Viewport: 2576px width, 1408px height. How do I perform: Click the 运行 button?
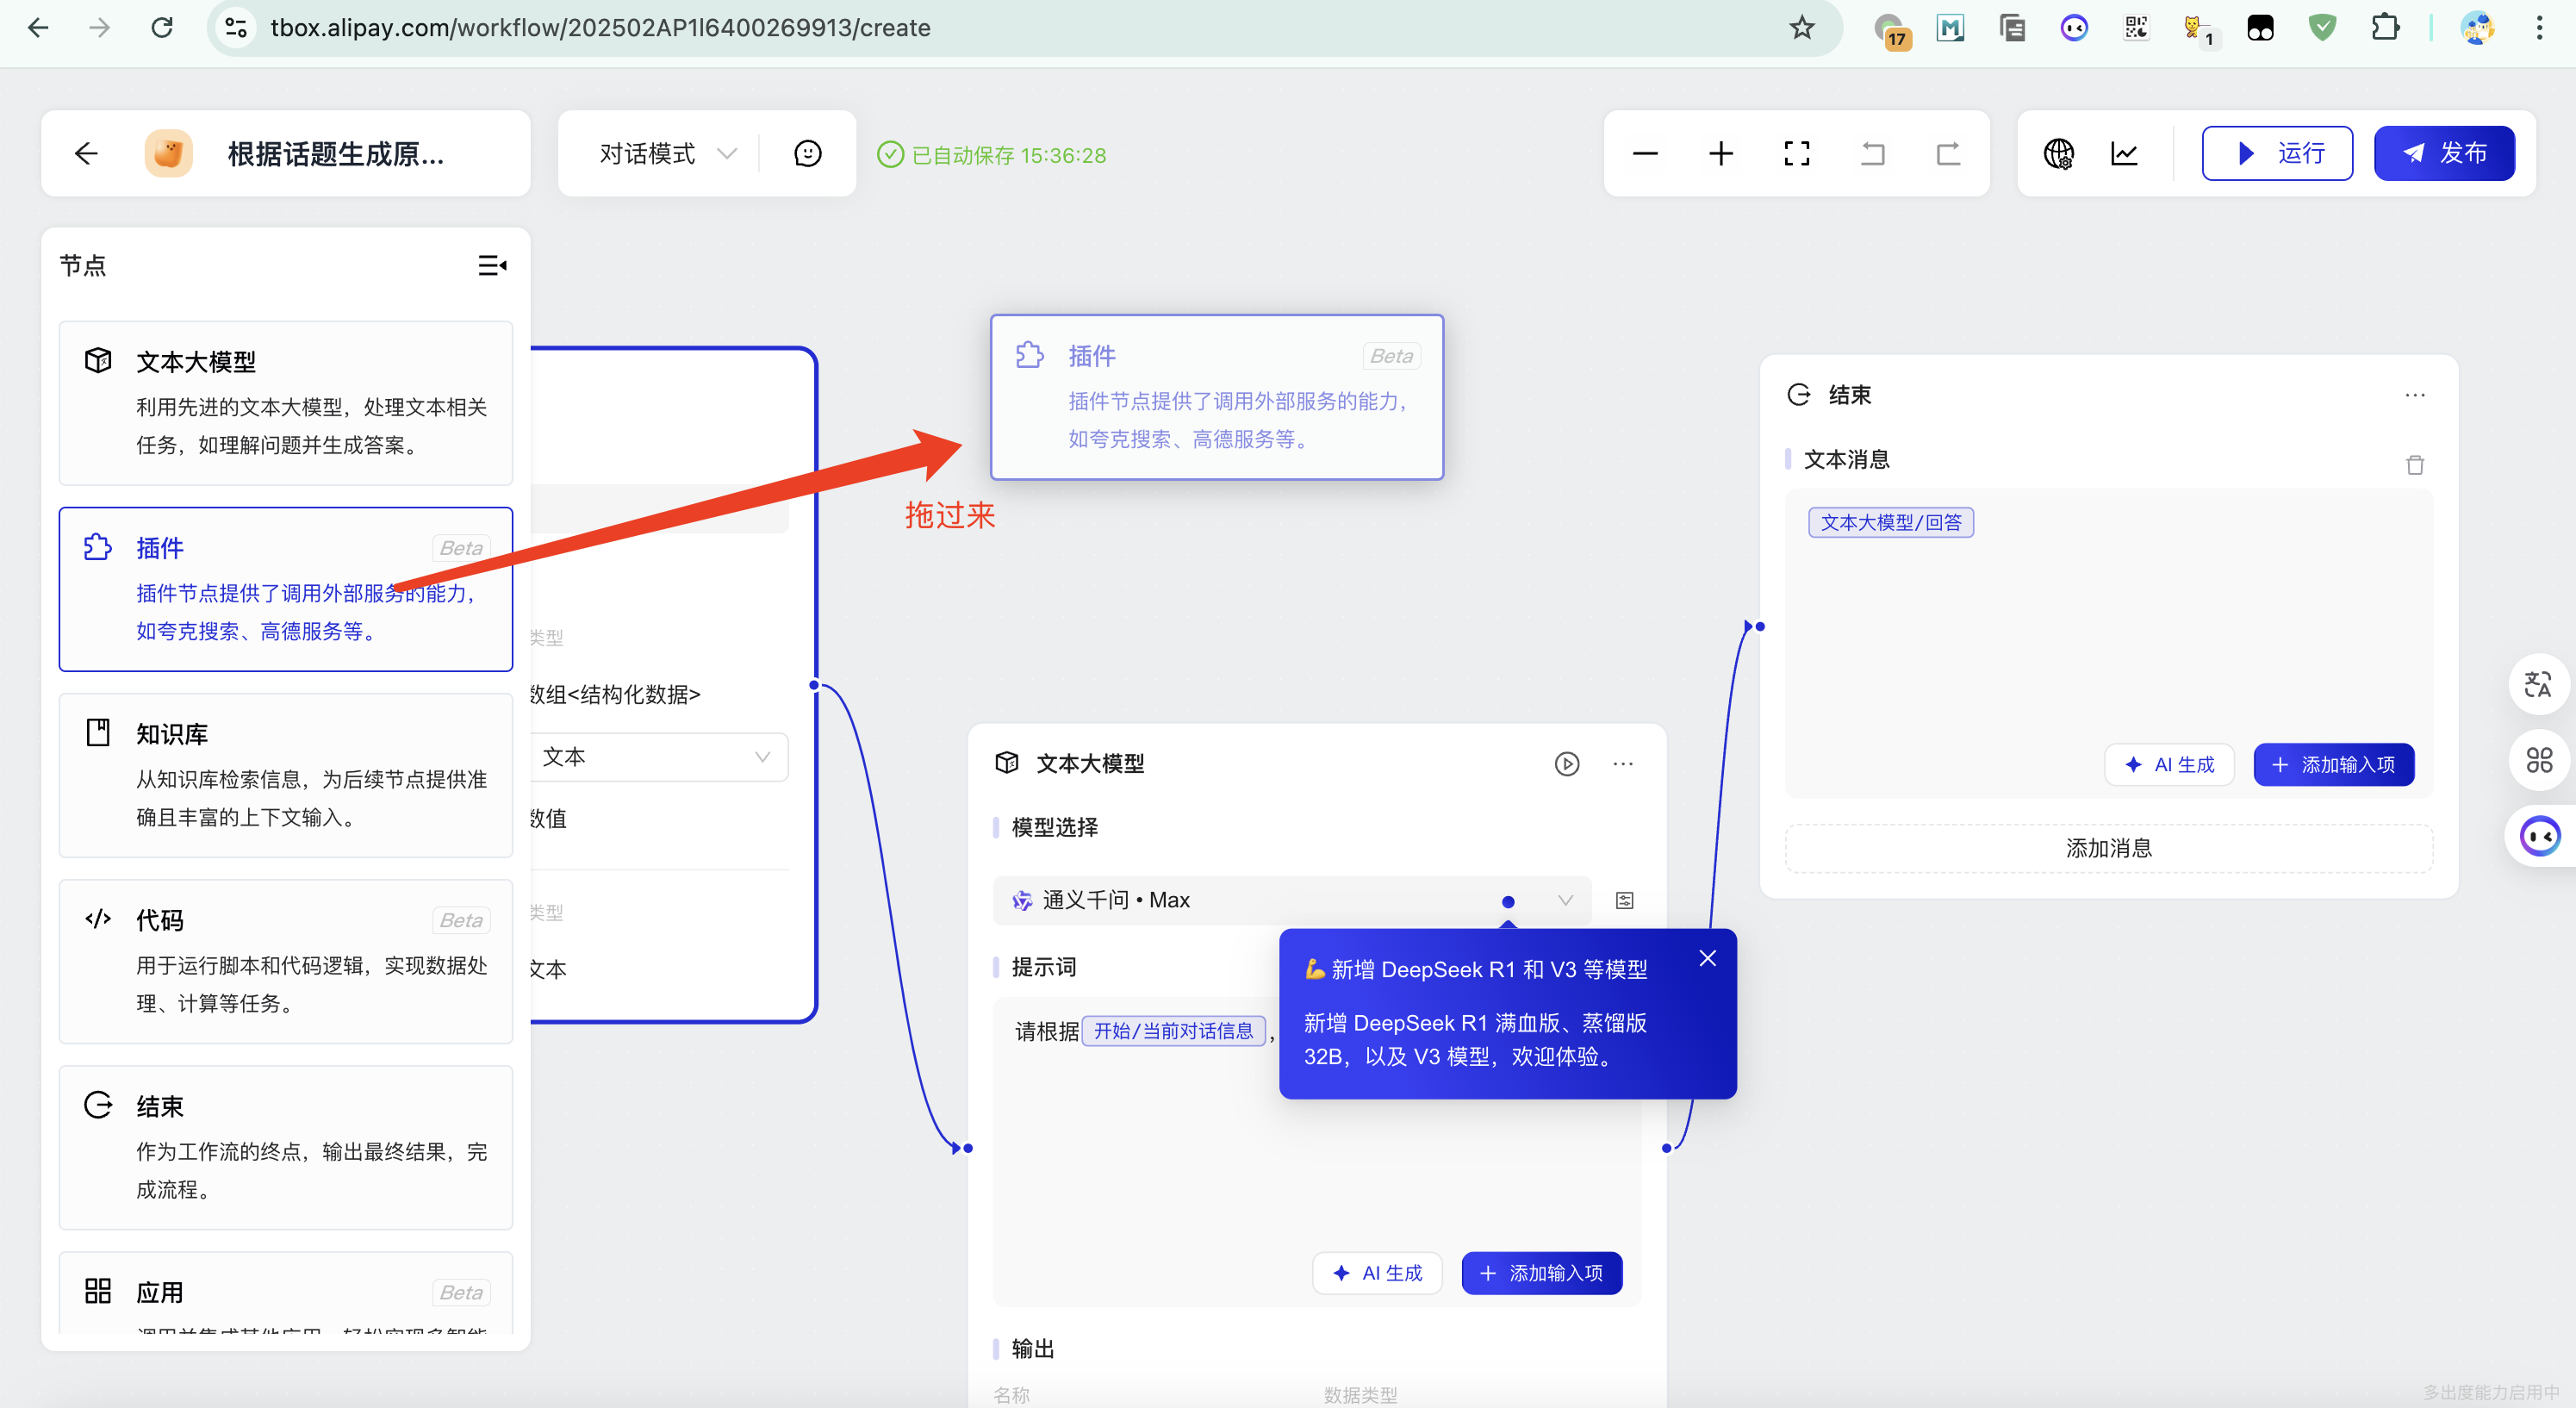click(2277, 154)
